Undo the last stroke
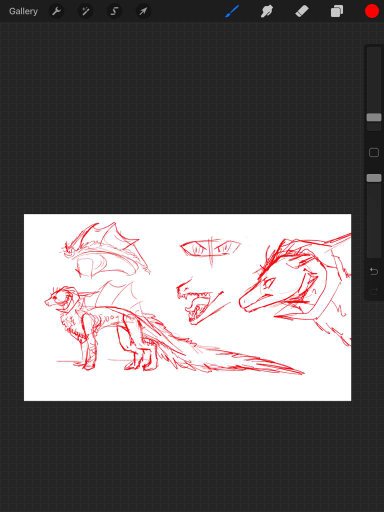The image size is (384, 512). click(374, 272)
